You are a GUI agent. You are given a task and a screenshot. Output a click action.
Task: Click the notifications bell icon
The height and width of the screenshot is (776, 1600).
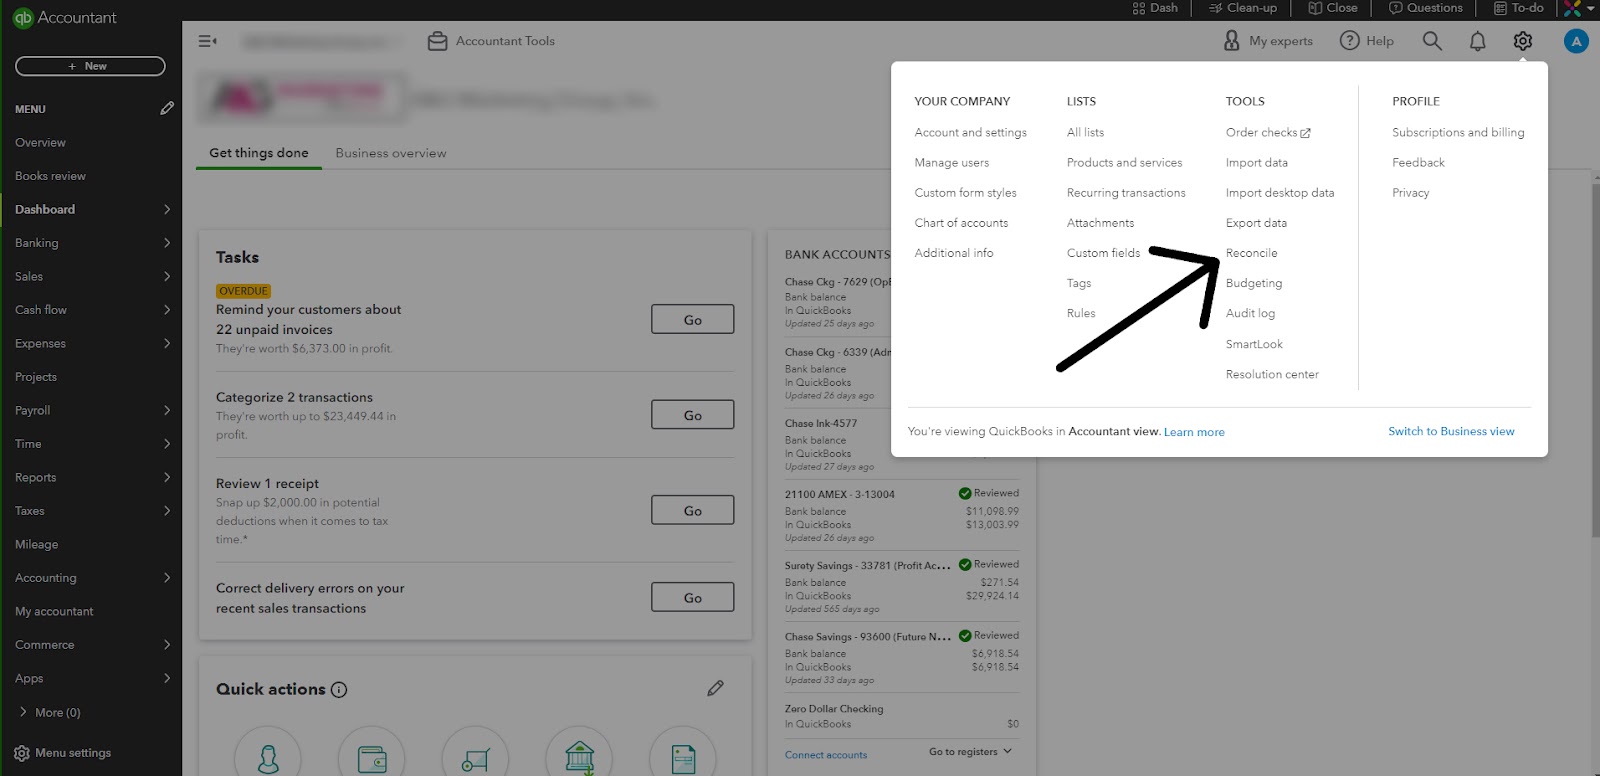tap(1477, 41)
